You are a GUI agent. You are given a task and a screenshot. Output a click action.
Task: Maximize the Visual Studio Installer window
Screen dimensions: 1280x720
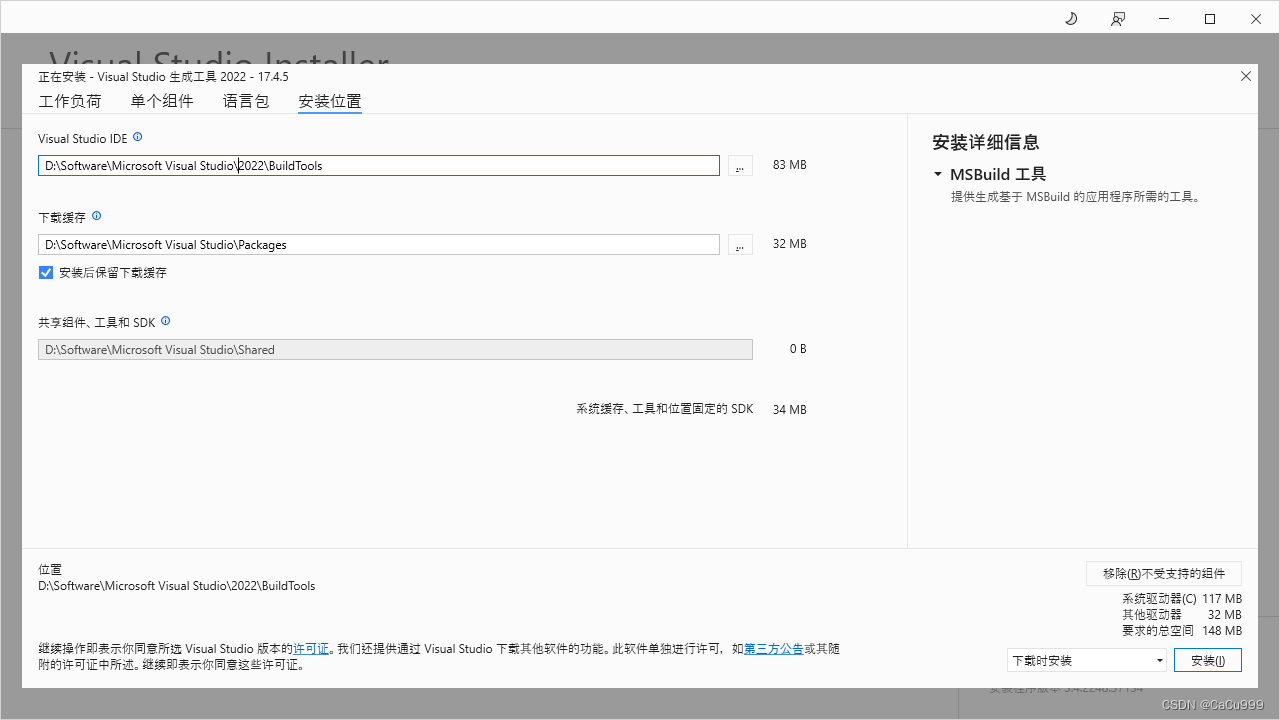1210,19
